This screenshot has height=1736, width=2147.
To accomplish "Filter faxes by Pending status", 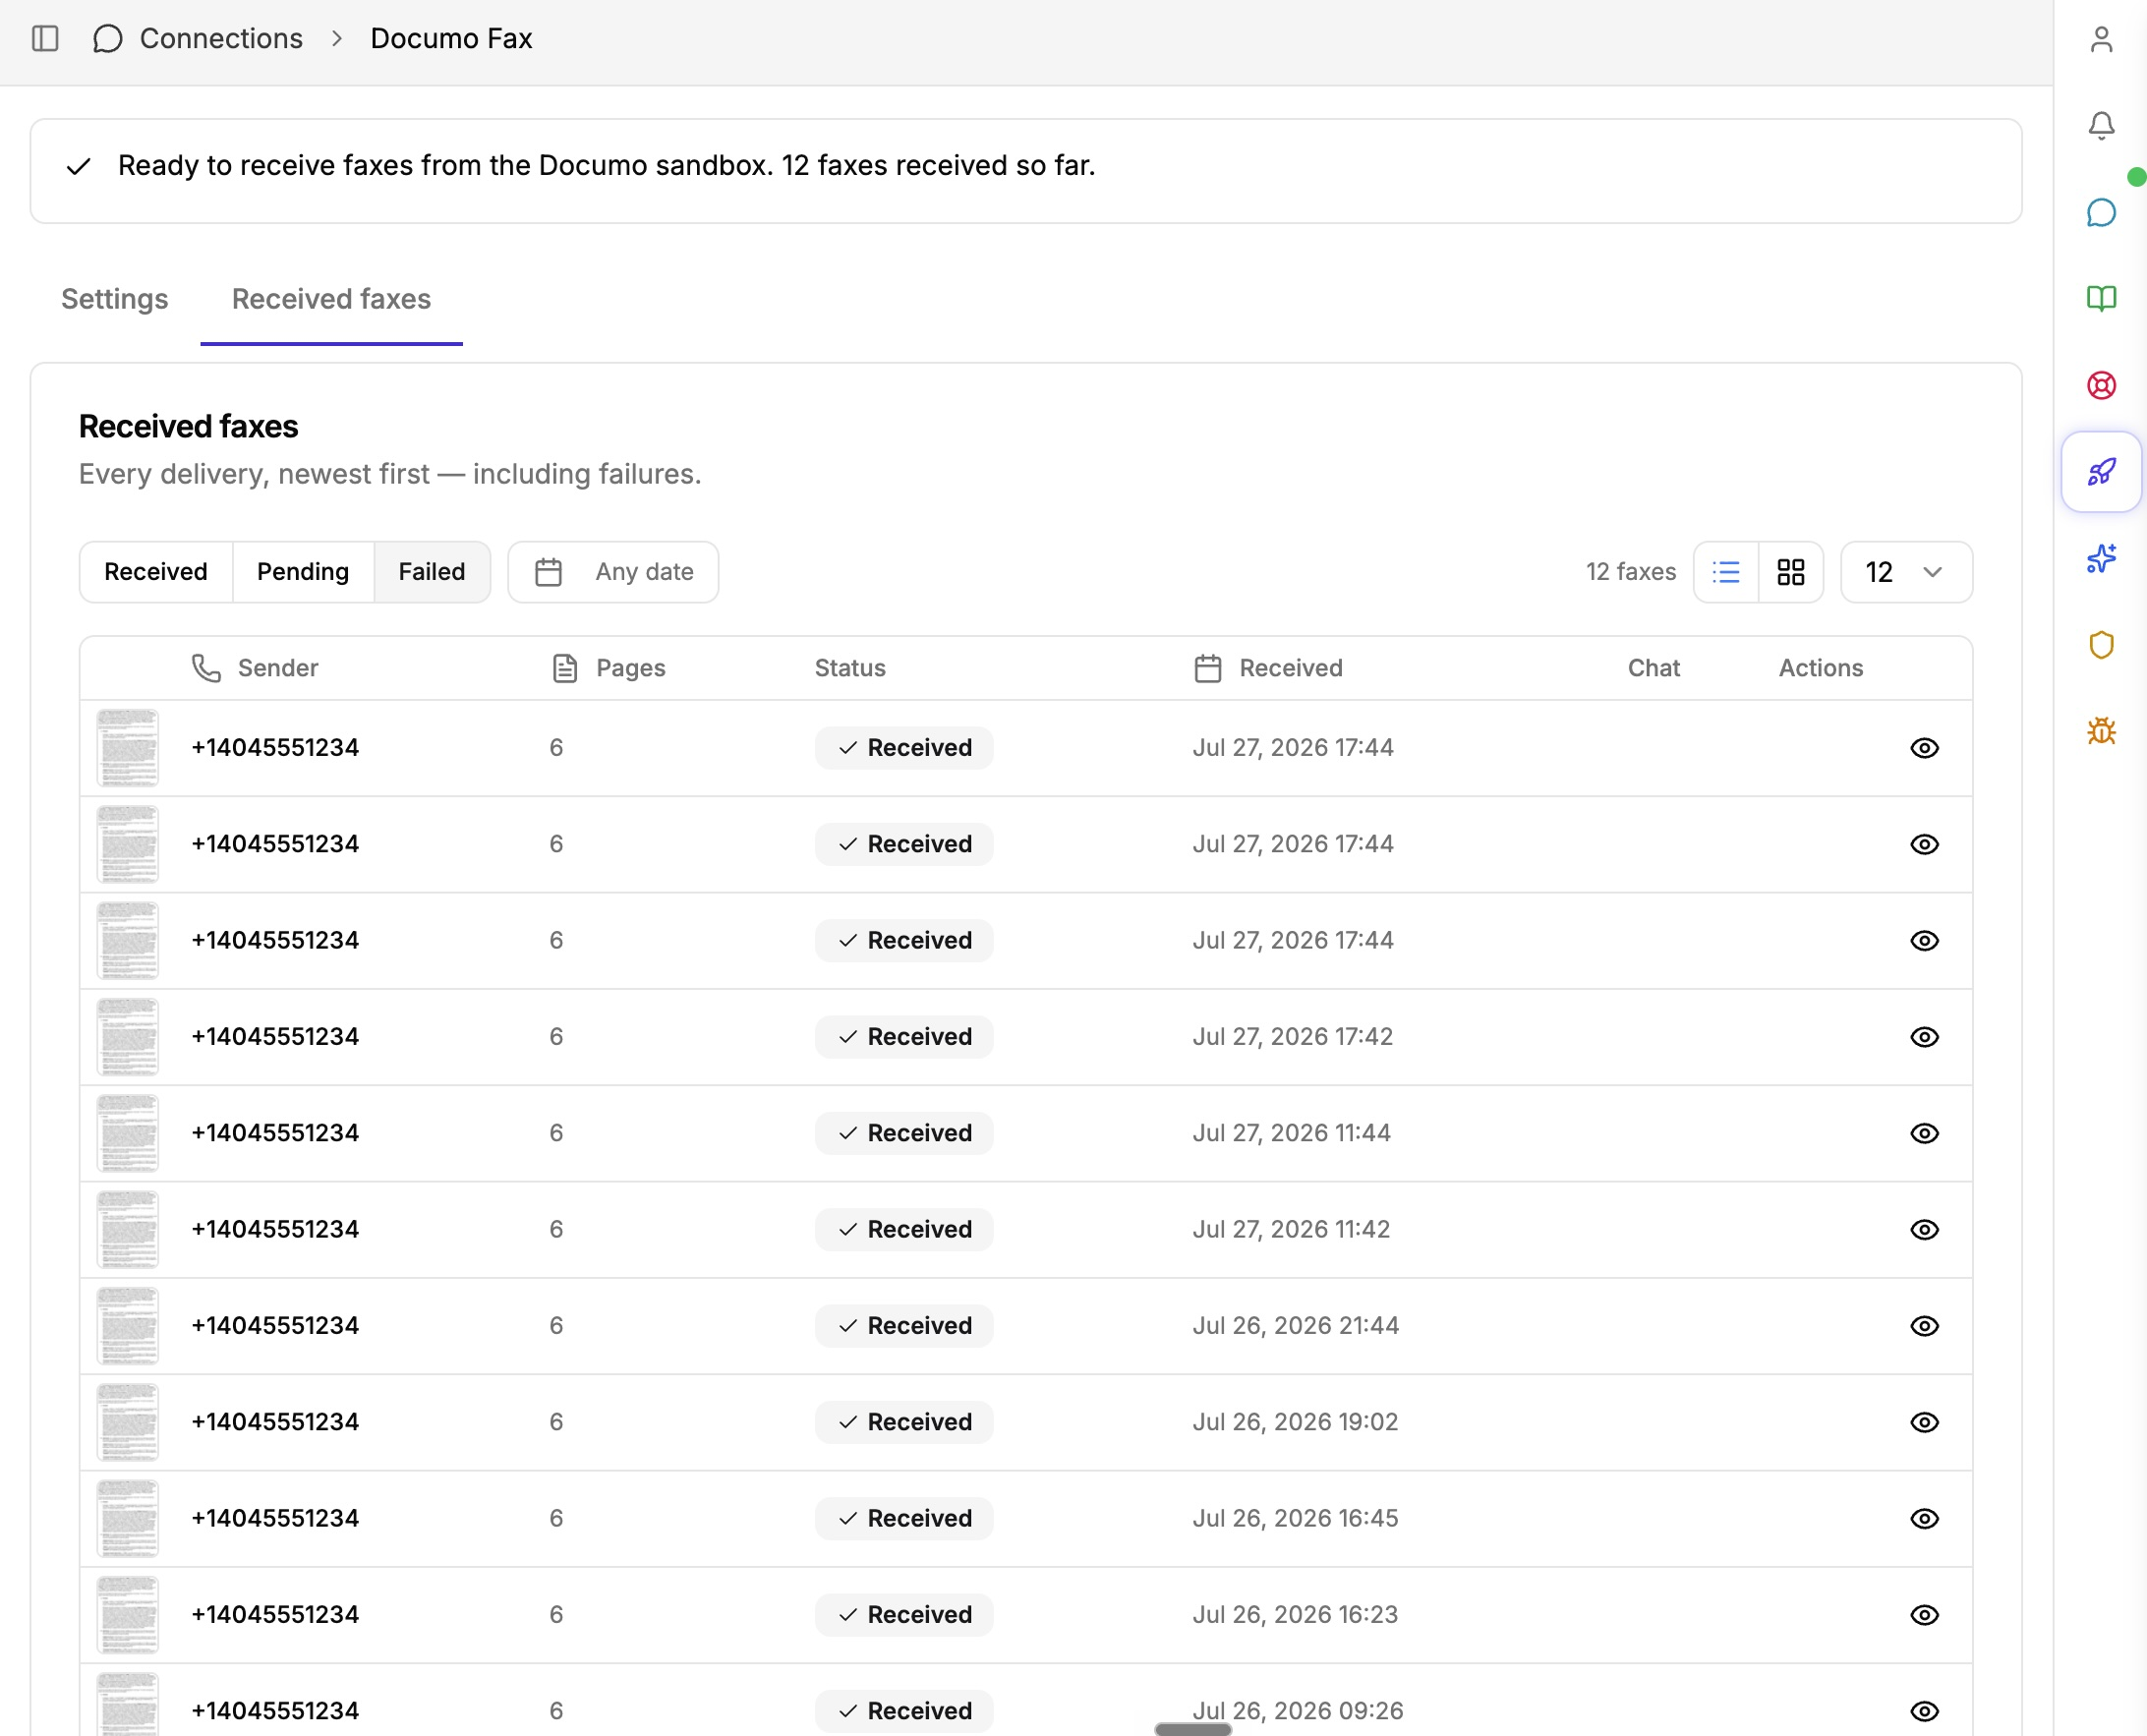I will [303, 572].
